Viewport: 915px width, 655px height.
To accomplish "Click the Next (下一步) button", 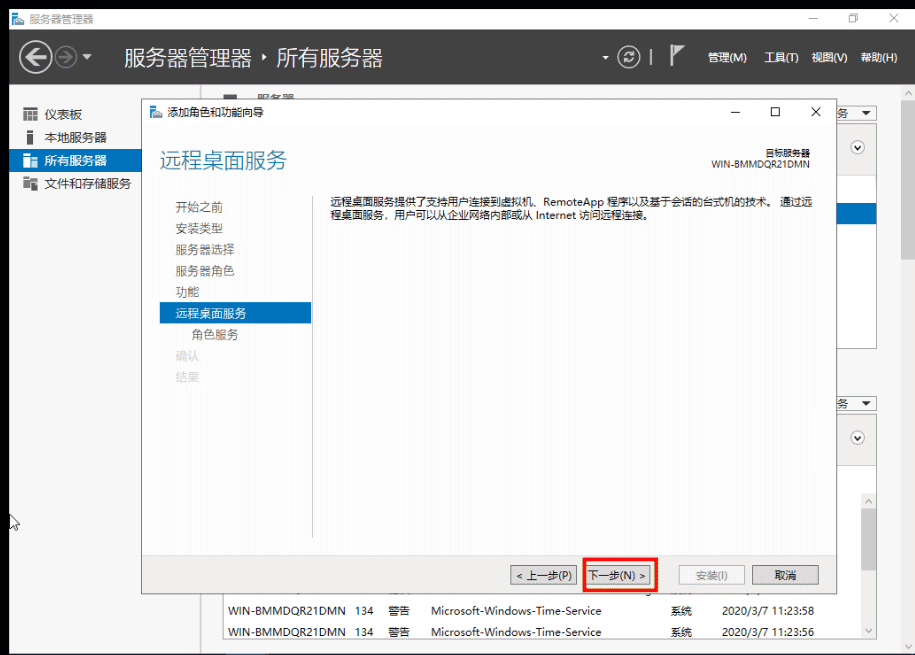I will [x=618, y=575].
